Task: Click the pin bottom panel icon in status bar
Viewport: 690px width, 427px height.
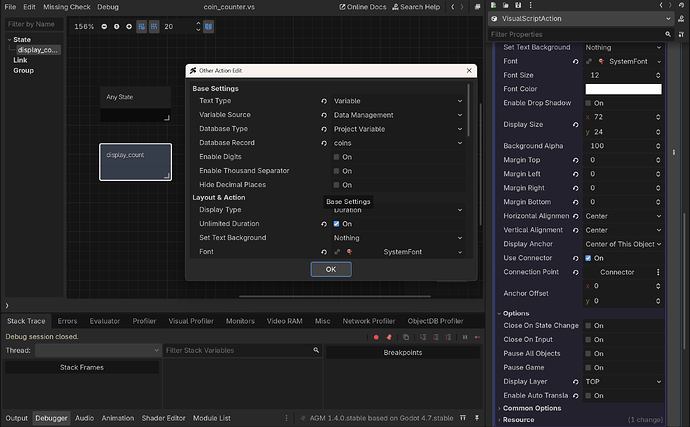Action: (x=477, y=418)
